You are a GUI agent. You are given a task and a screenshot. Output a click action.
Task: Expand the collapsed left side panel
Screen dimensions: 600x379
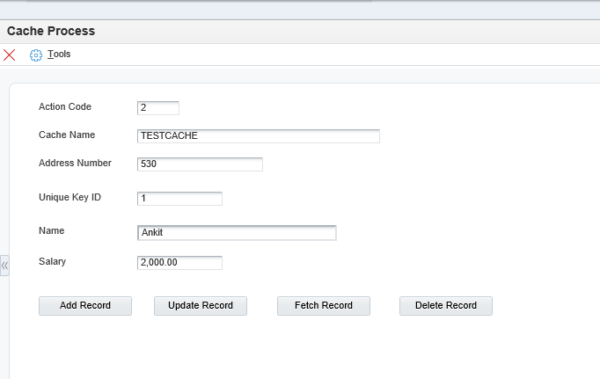[5, 265]
